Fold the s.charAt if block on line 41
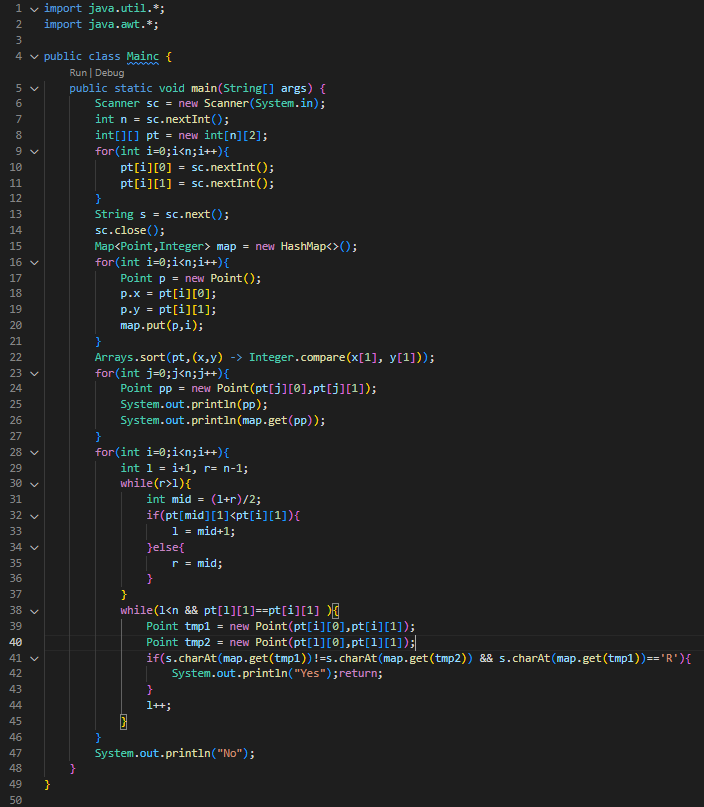 tap(34, 659)
